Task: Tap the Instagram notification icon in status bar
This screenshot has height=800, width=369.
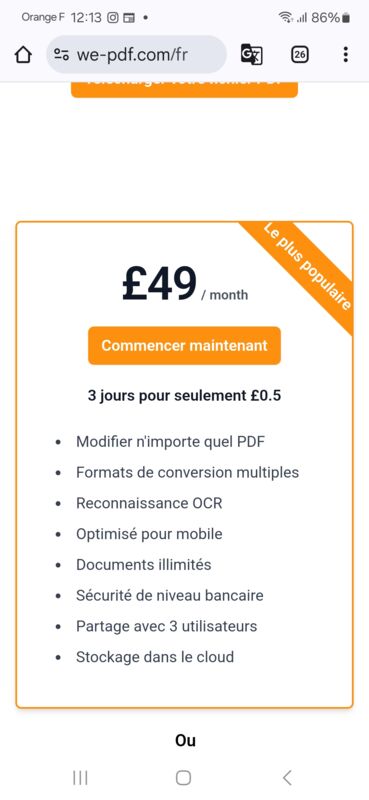Action: (x=113, y=17)
